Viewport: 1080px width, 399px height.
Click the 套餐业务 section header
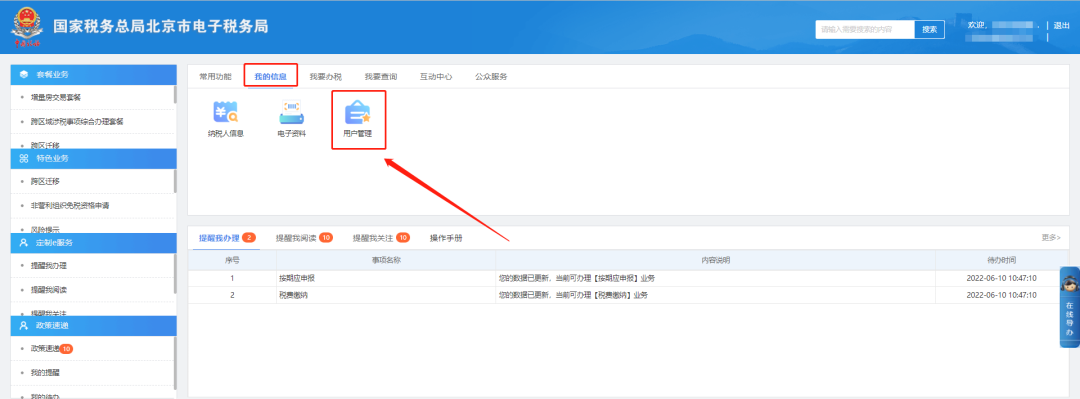94,74
